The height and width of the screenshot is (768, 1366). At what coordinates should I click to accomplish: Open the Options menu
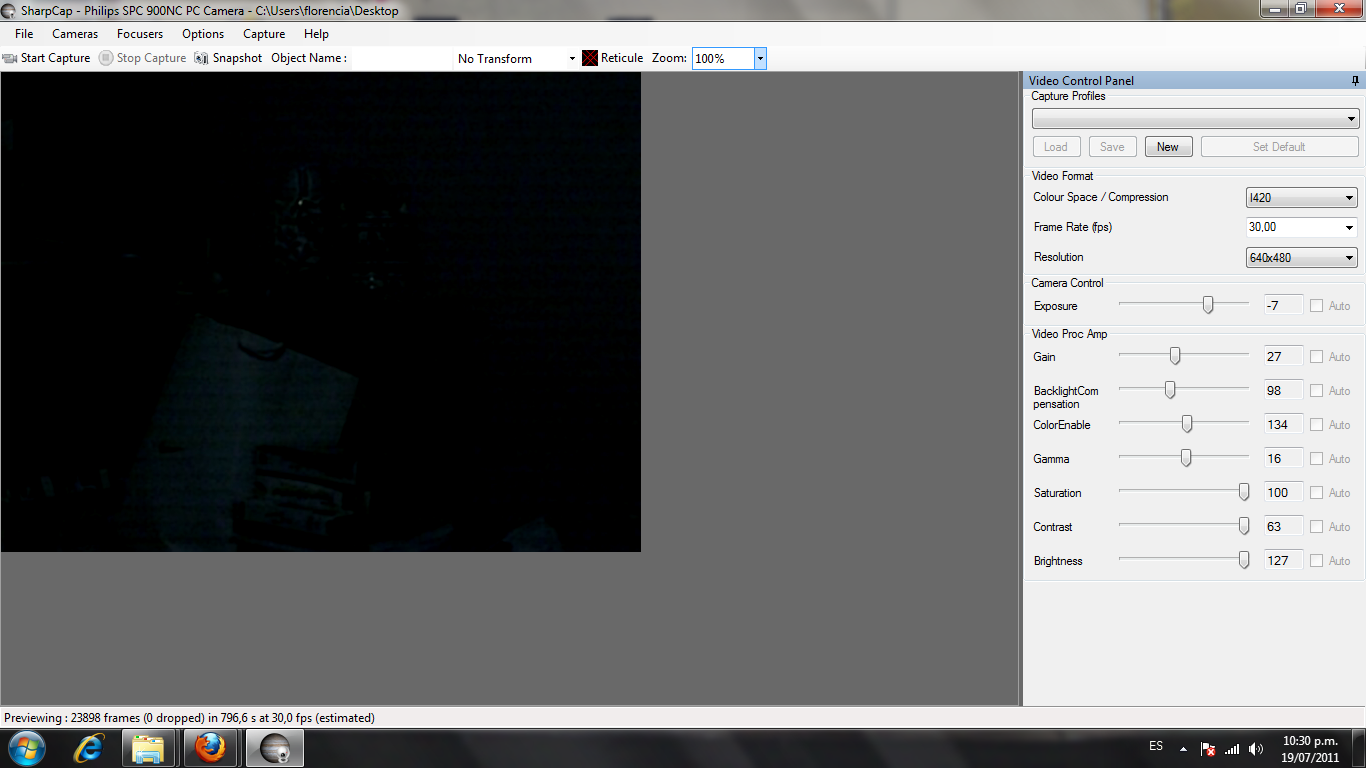point(203,34)
